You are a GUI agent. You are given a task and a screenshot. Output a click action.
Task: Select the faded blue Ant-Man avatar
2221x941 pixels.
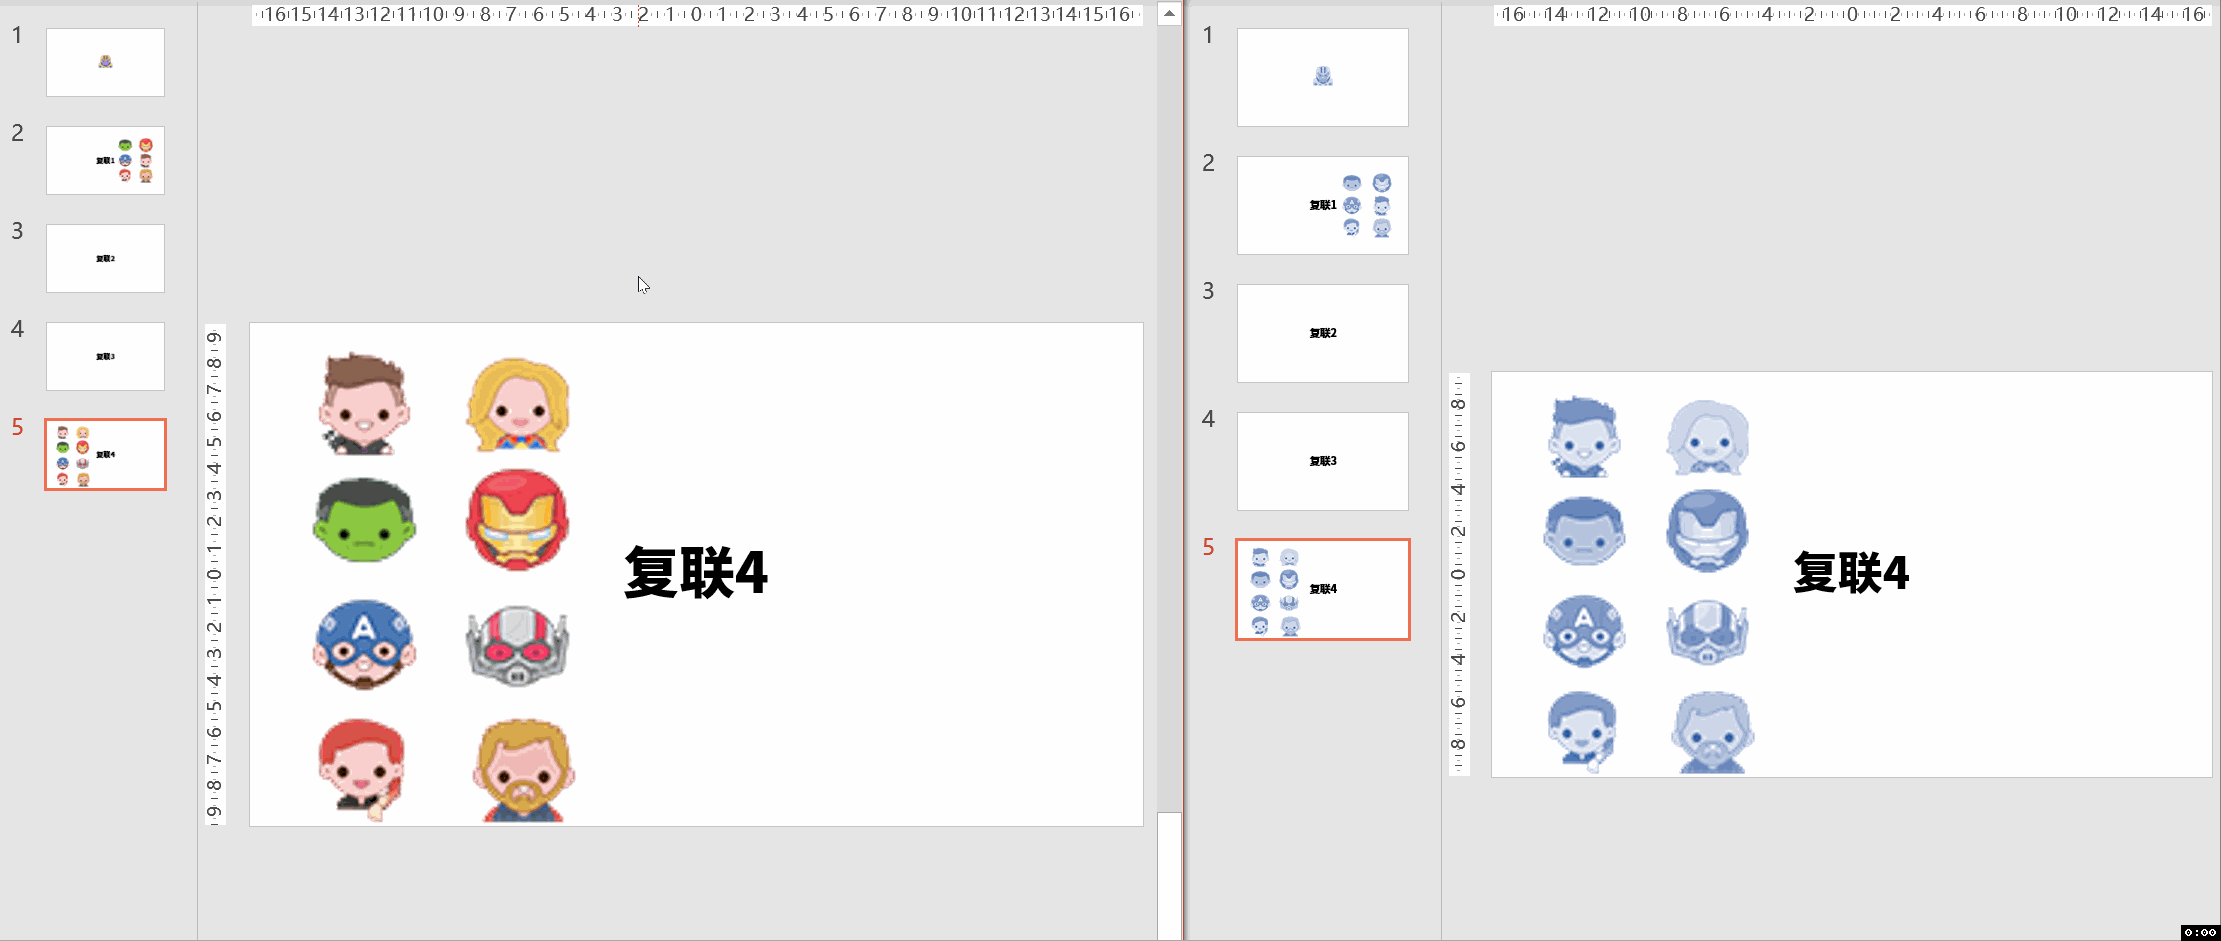(x=1708, y=631)
